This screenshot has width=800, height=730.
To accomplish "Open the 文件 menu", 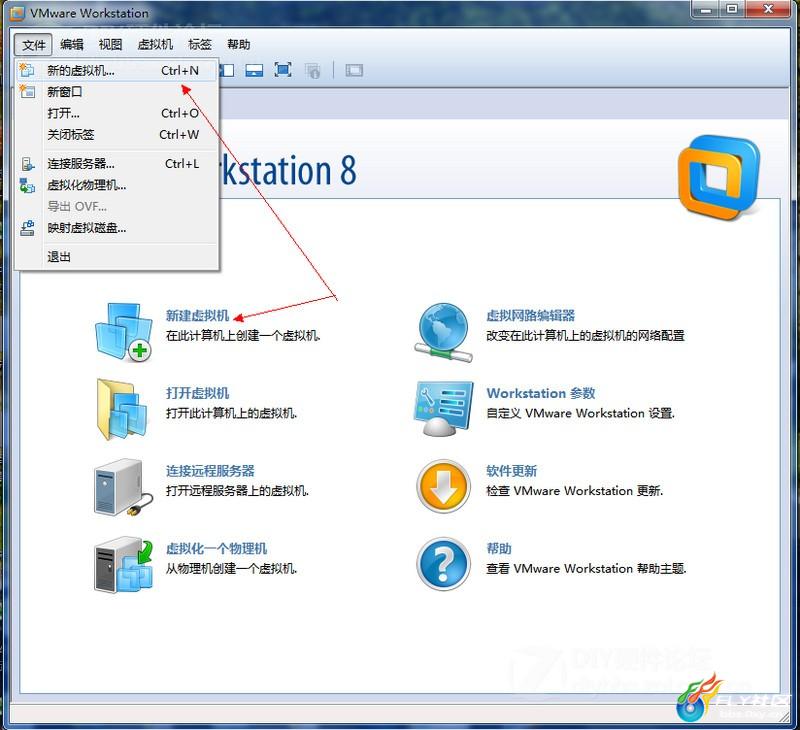I will coord(34,45).
